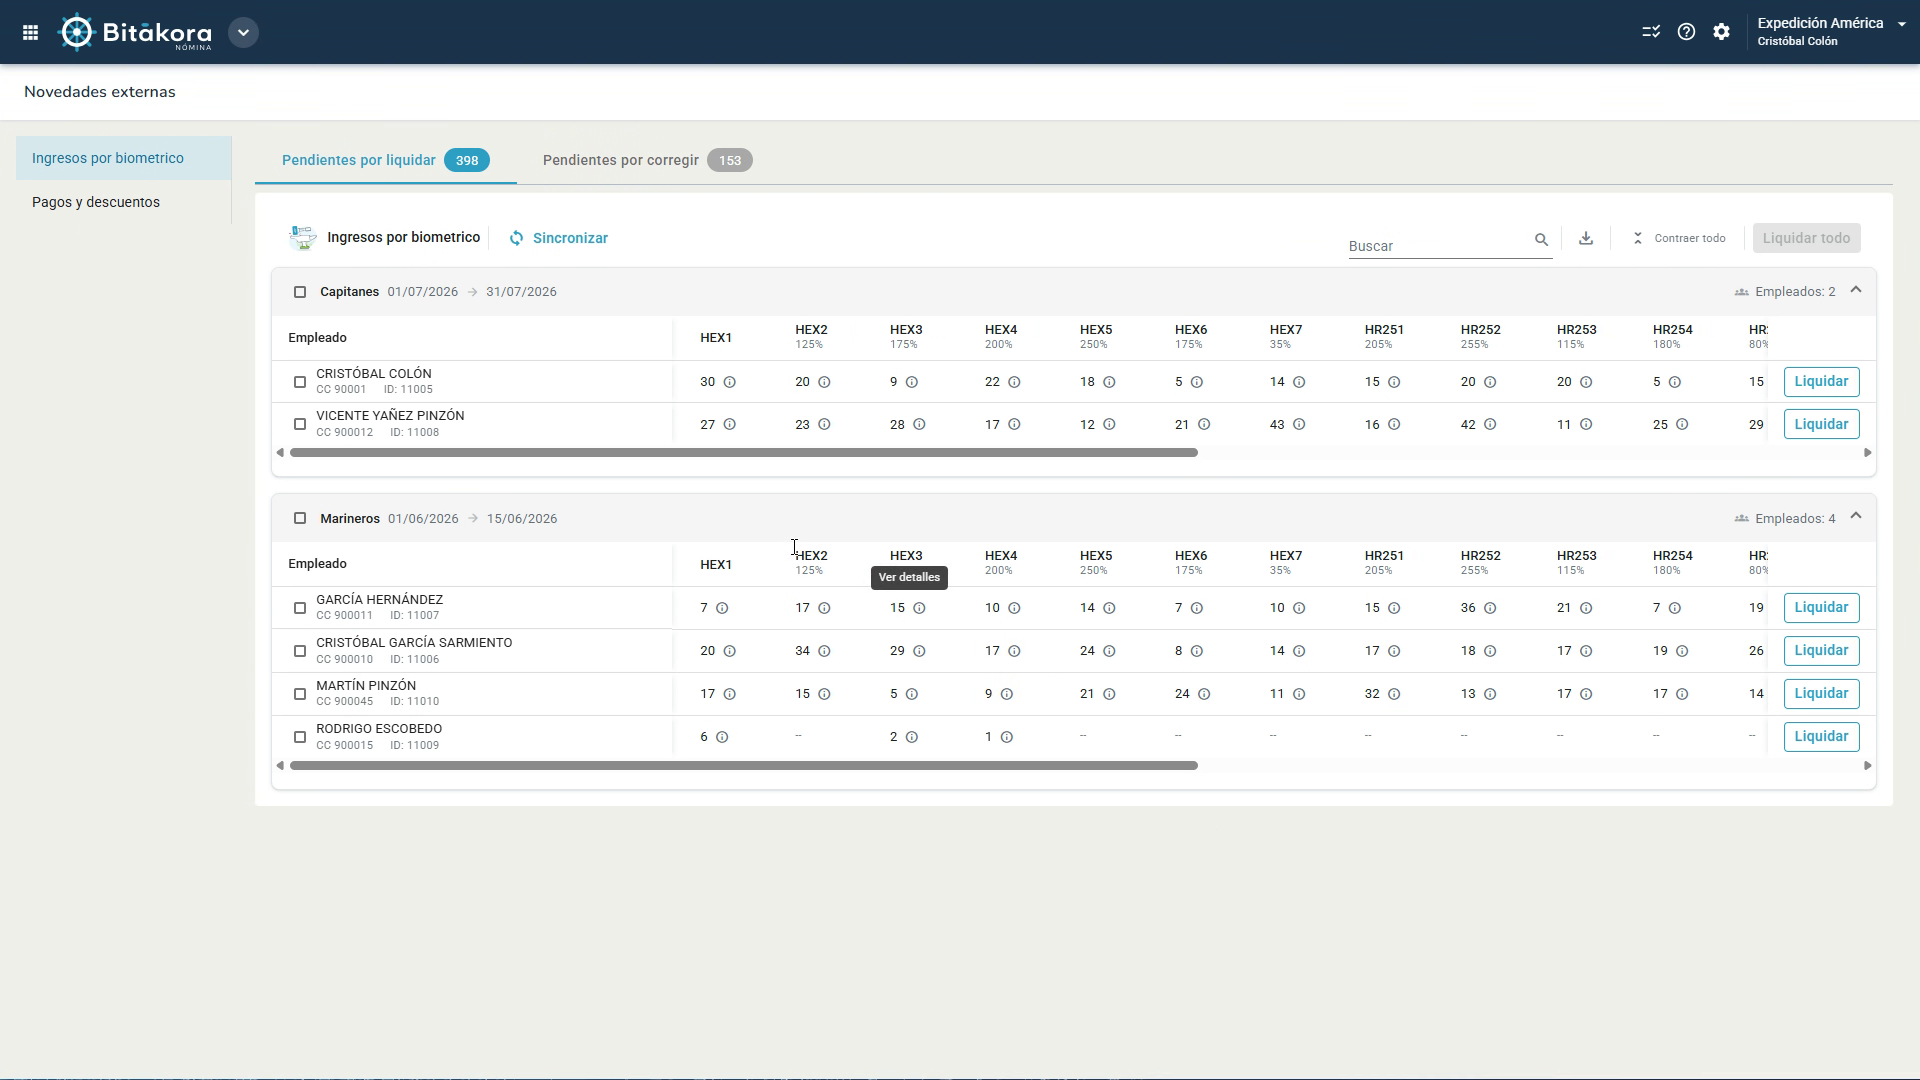
Task: Click the download icon next to search
Action: [x=1586, y=238]
